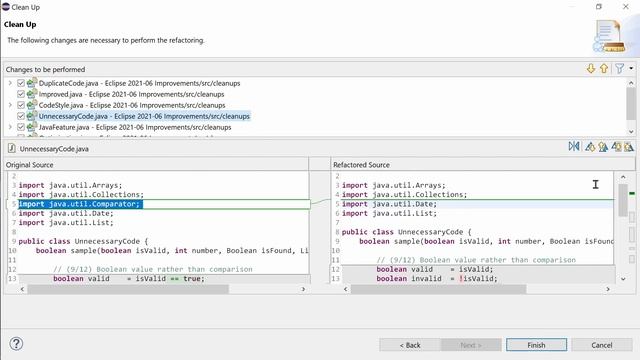
Task: Click the JavaFeature.java file icon
Action: (32, 127)
